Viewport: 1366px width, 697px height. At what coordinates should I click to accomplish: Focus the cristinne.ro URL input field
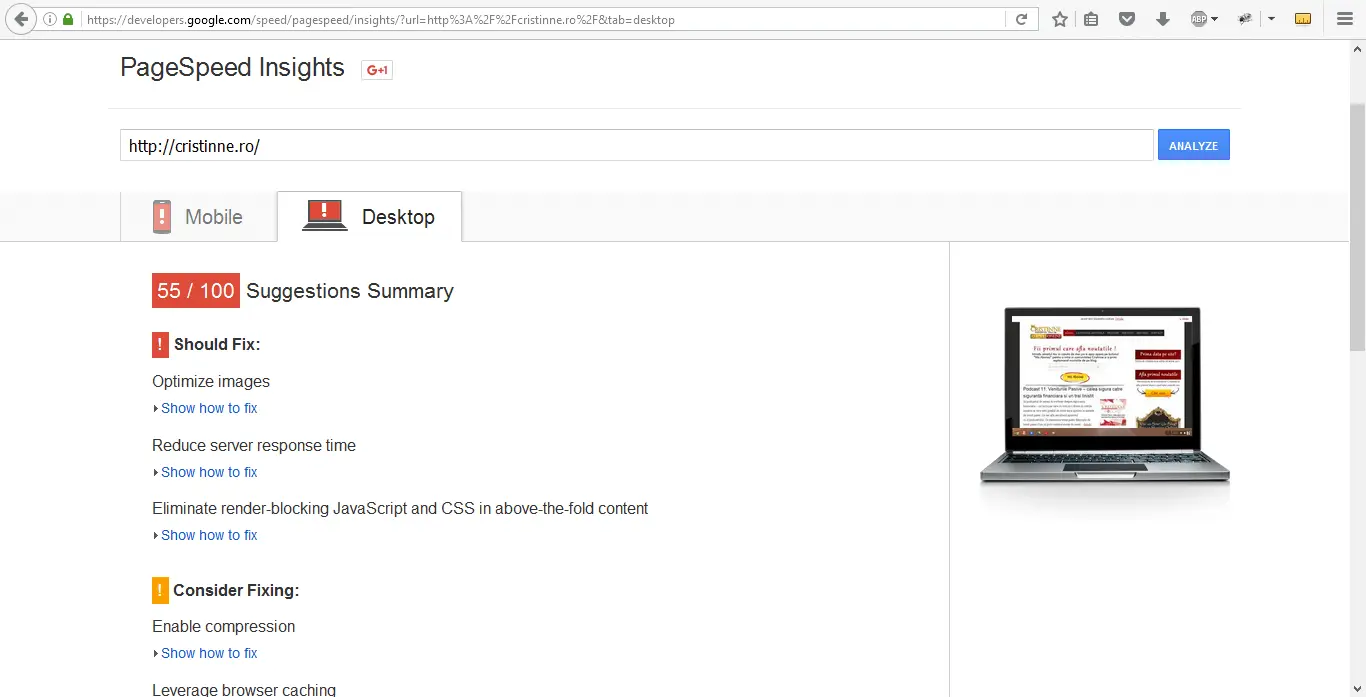637,145
